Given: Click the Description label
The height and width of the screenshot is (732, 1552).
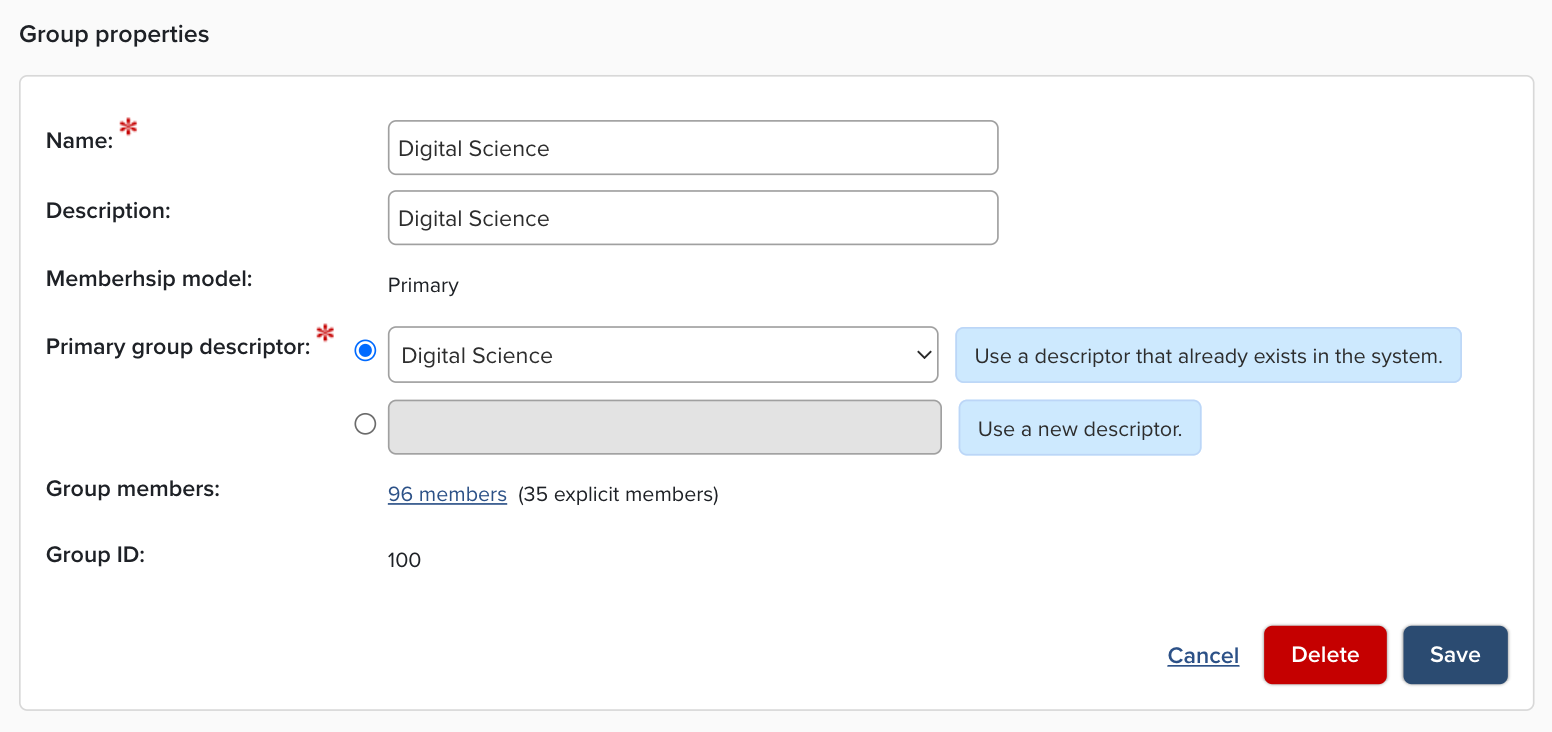Looking at the screenshot, I should [x=108, y=211].
